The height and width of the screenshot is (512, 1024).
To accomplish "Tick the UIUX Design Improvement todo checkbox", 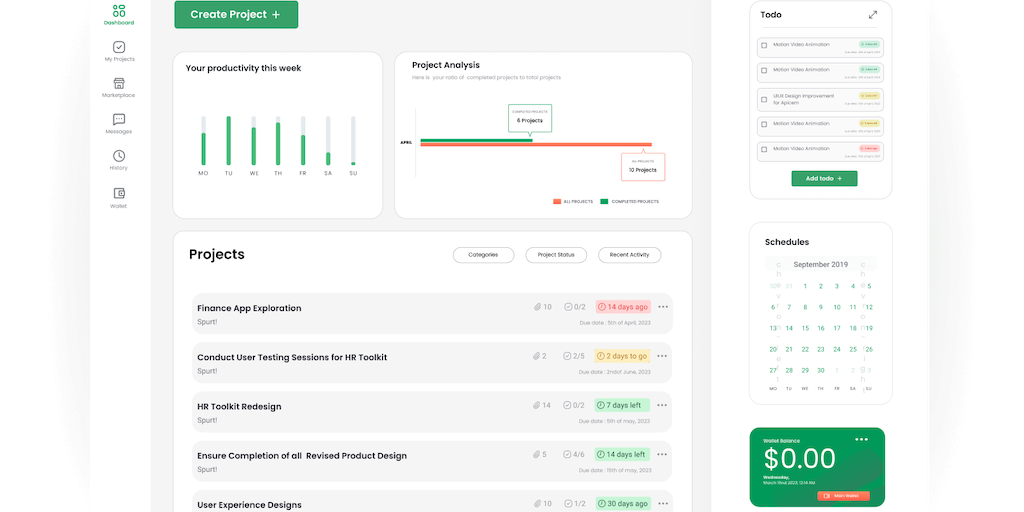I will click(764, 99).
